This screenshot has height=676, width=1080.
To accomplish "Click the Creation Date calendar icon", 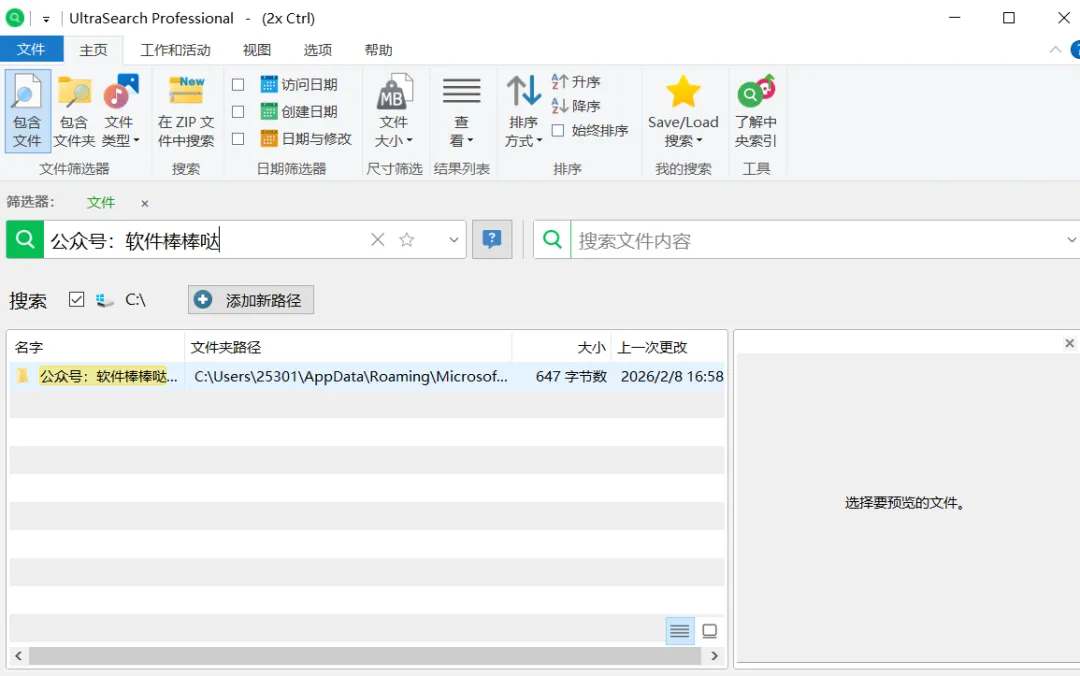I will click(269, 111).
